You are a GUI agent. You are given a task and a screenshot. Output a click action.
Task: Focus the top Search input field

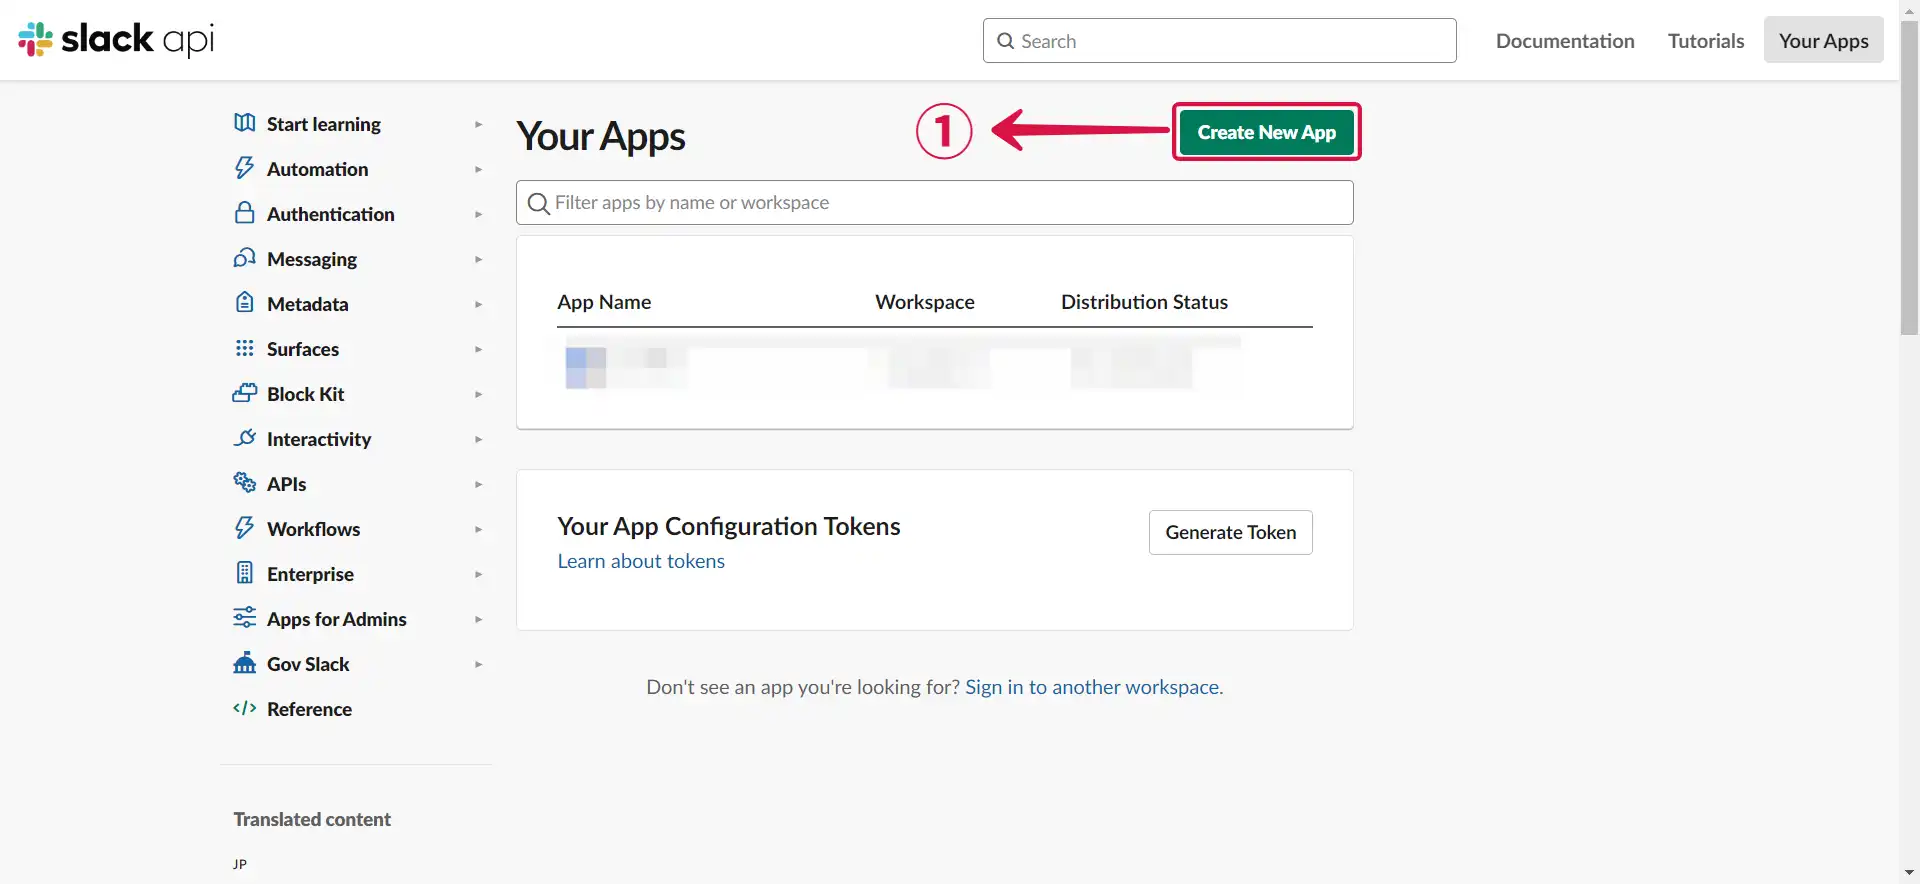coord(1219,41)
